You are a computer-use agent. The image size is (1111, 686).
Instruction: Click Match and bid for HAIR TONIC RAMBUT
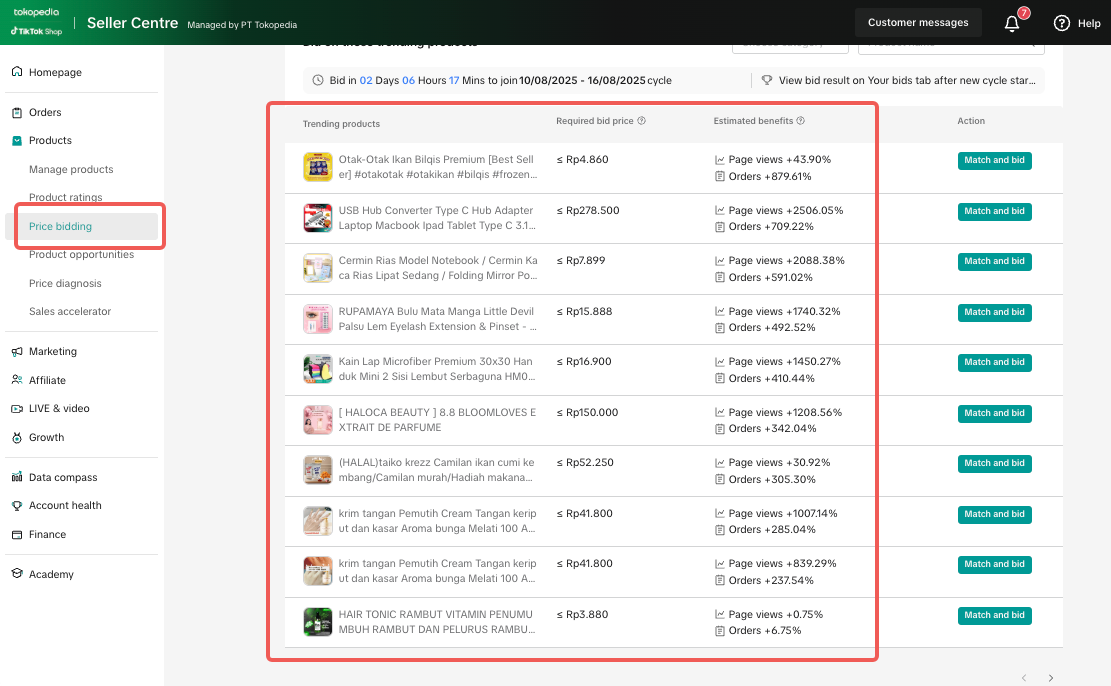point(993,615)
